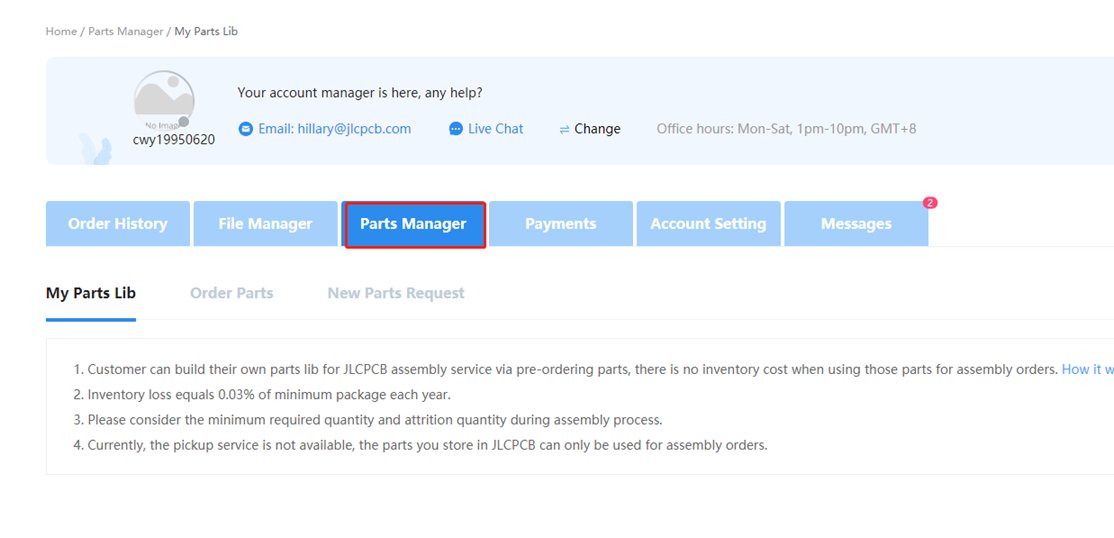Select the Parts Manager tab
The height and width of the screenshot is (538, 1114).
tap(413, 224)
